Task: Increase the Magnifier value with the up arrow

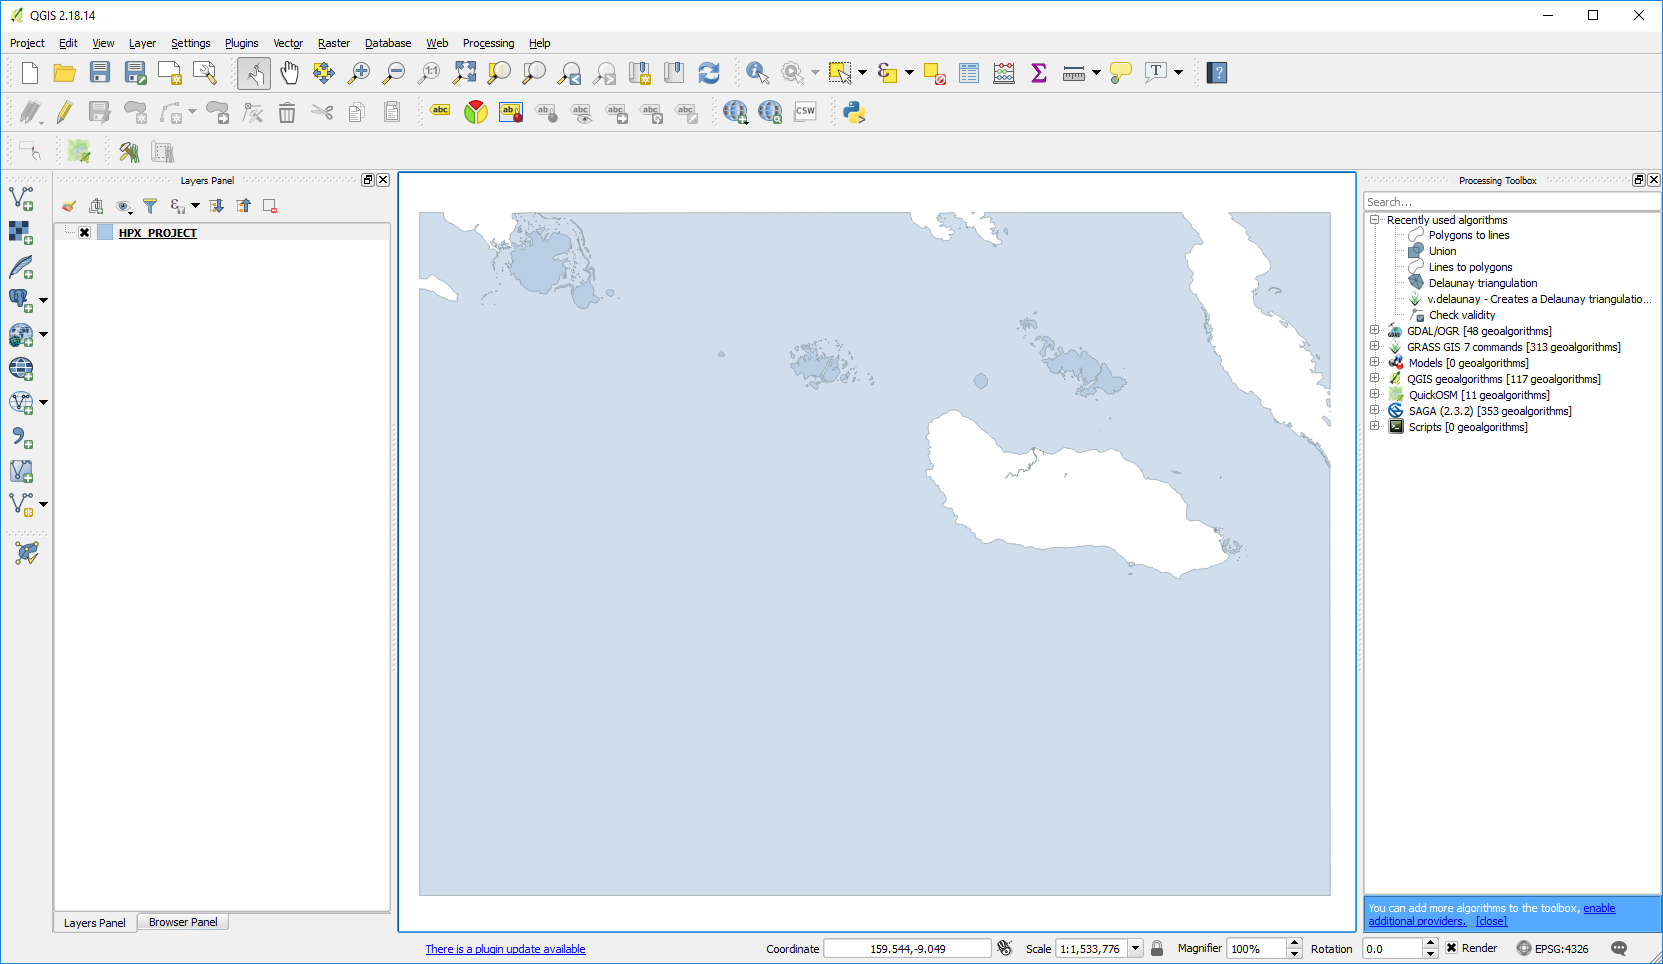Action: point(1294,943)
